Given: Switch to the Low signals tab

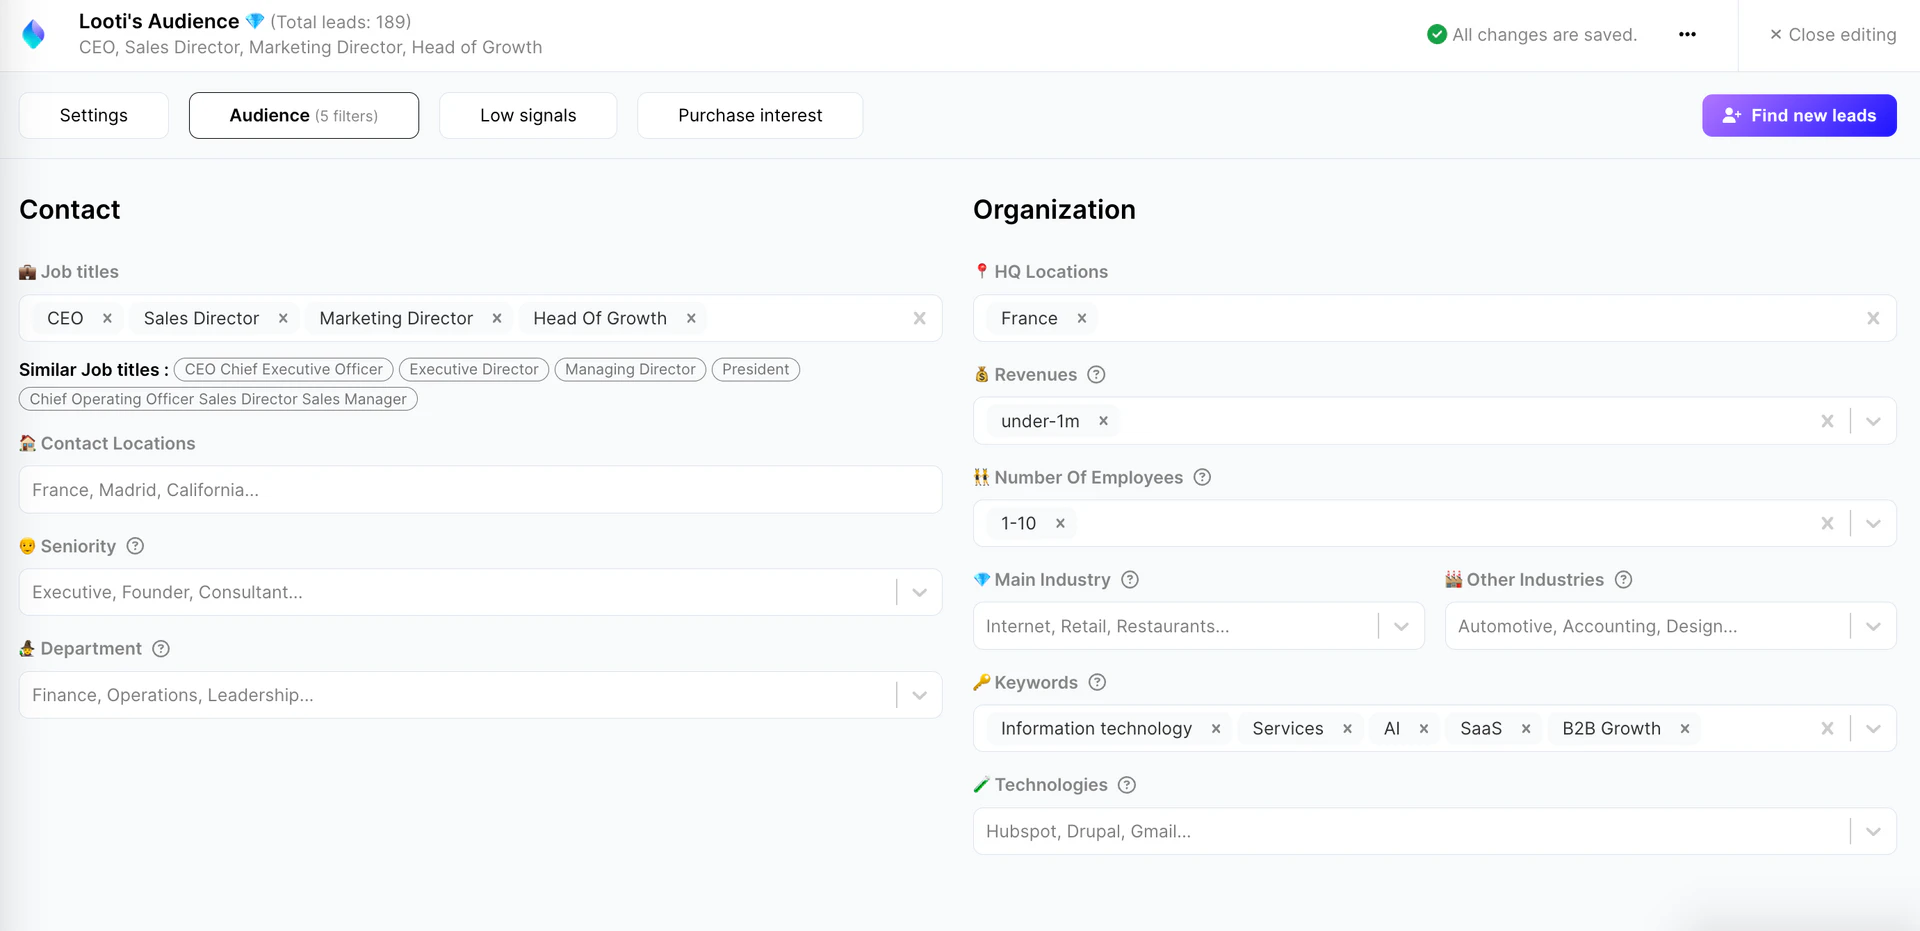Looking at the screenshot, I should pos(528,115).
